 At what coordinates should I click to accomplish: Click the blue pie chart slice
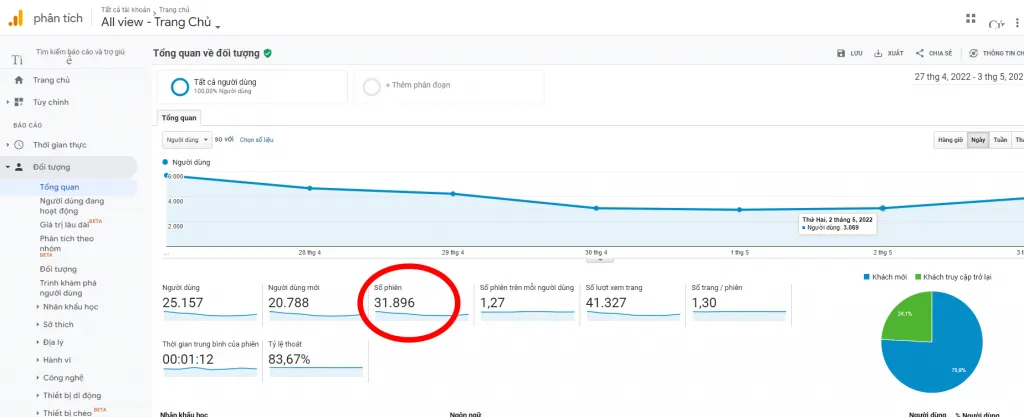pos(940,356)
